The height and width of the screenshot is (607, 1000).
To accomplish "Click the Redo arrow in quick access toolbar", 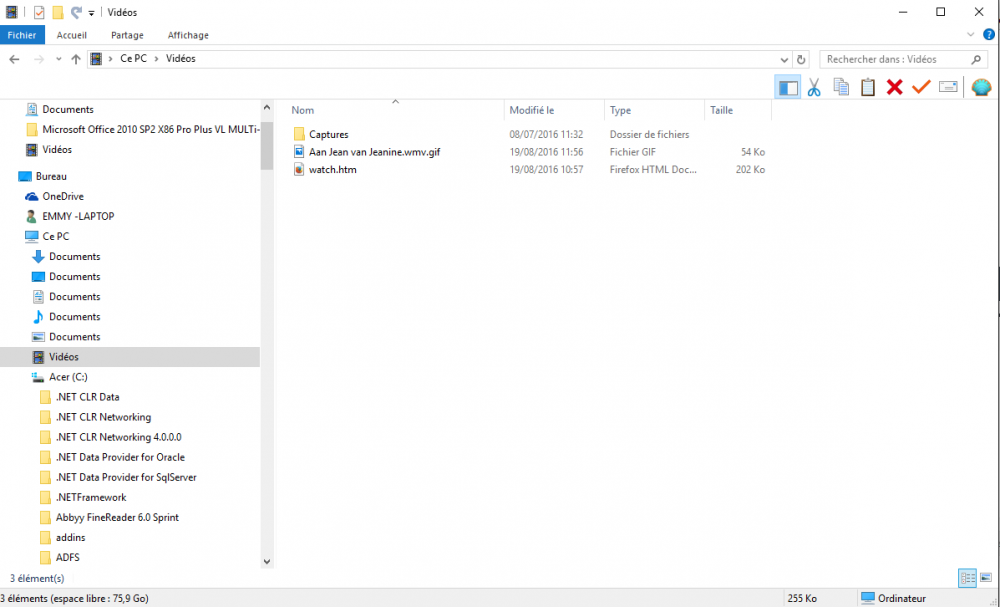I will pyautogui.click(x=76, y=12).
